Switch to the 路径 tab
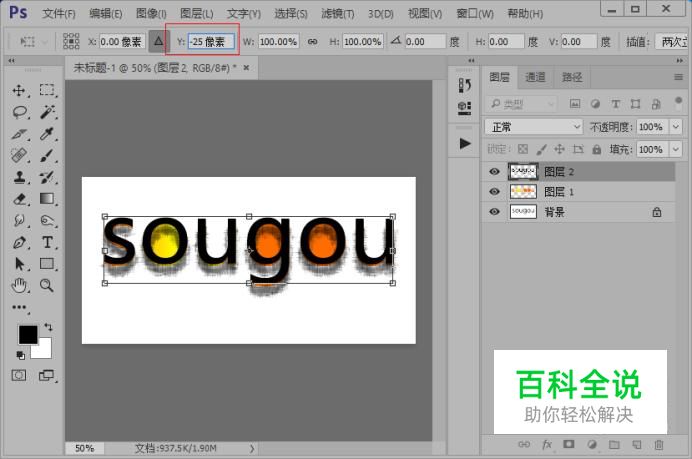The width and height of the screenshot is (692, 459). coord(572,78)
